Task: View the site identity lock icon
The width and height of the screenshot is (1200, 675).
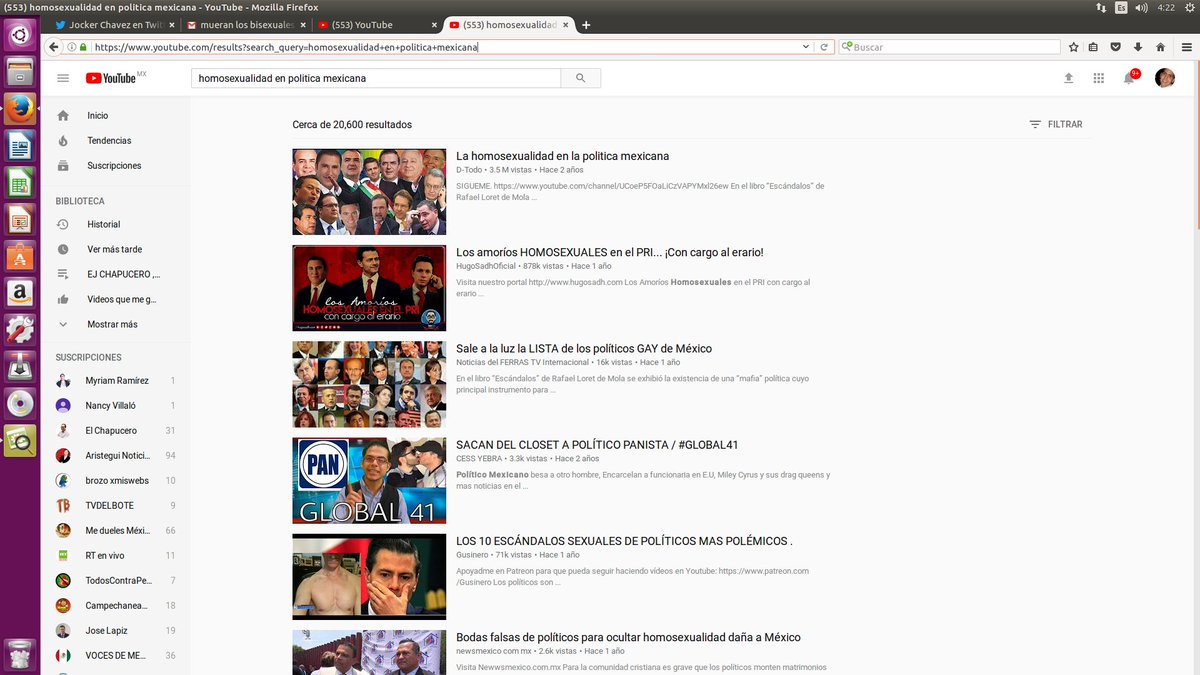Action: pos(83,47)
